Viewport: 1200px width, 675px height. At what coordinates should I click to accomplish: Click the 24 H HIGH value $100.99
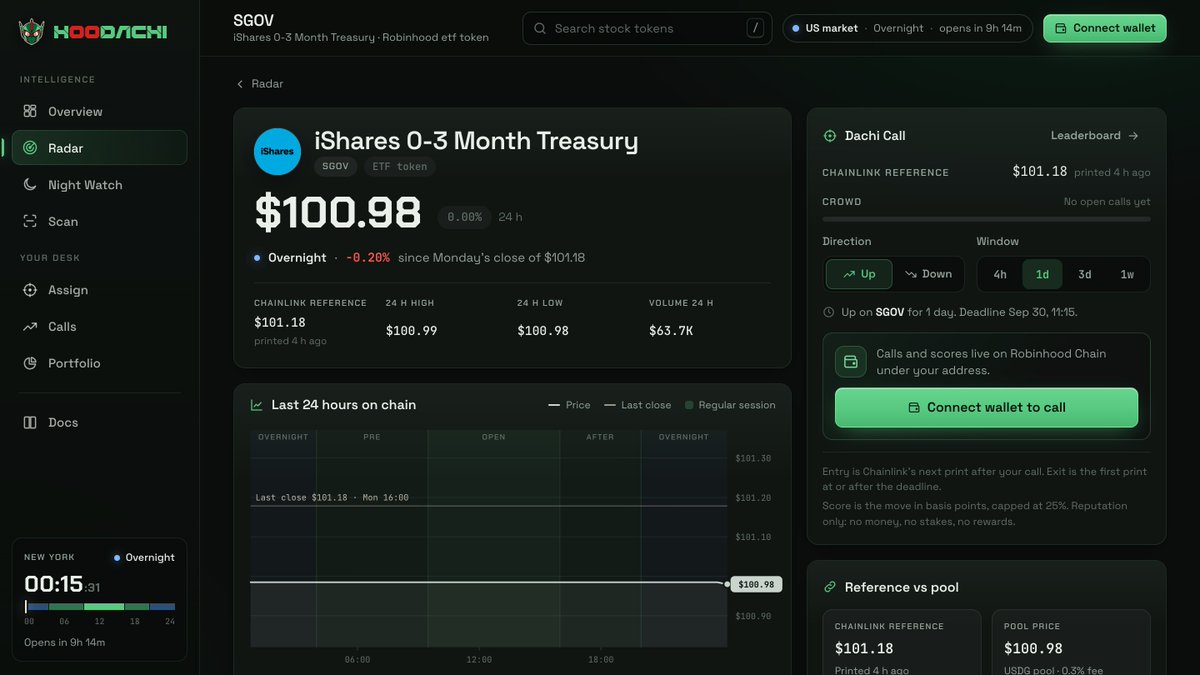[x=411, y=331]
